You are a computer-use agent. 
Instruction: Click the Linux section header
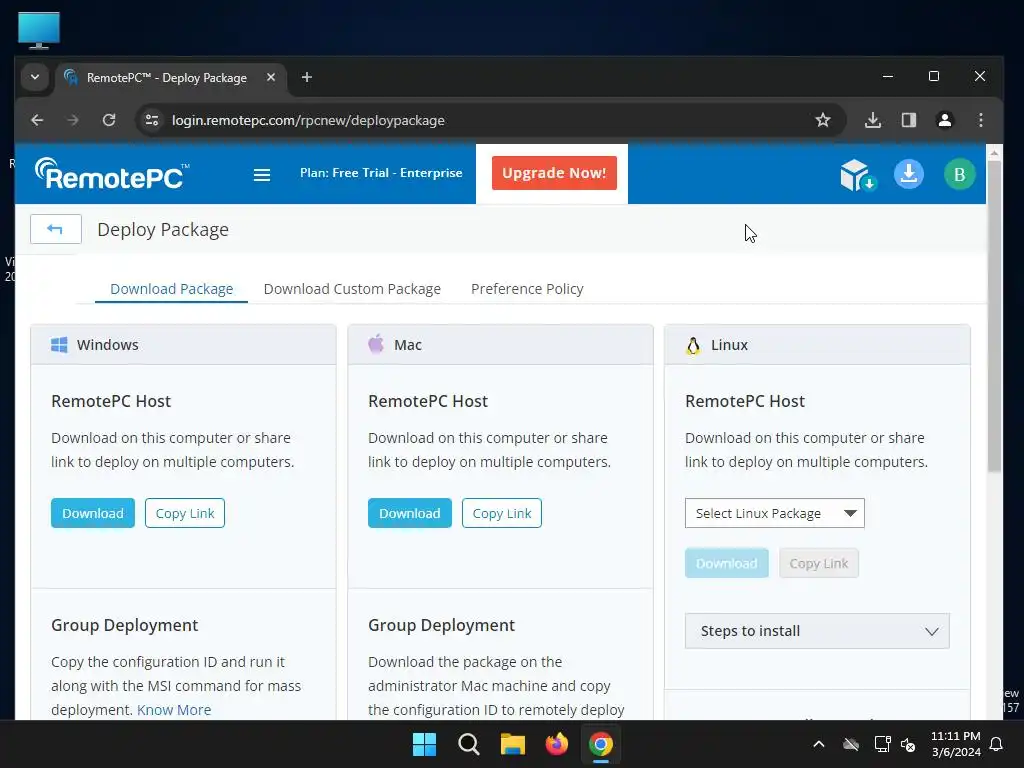point(817,345)
